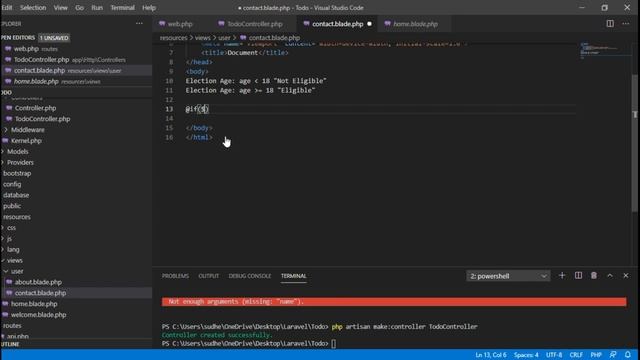Image resolution: width=640 pixels, height=360 pixels.
Task: Expand the database folder
Action: pos(76,195)
